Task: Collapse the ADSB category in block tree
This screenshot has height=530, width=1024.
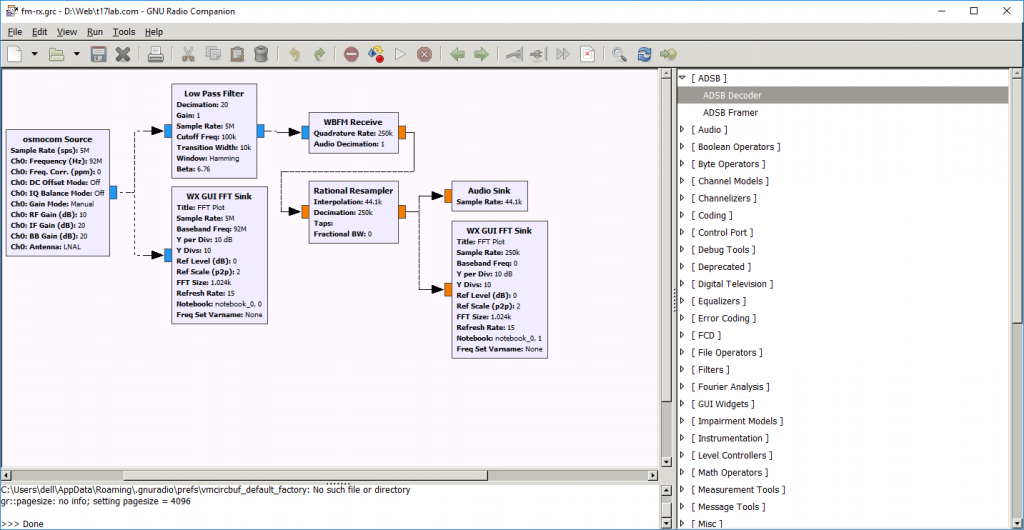Action: 682,78
